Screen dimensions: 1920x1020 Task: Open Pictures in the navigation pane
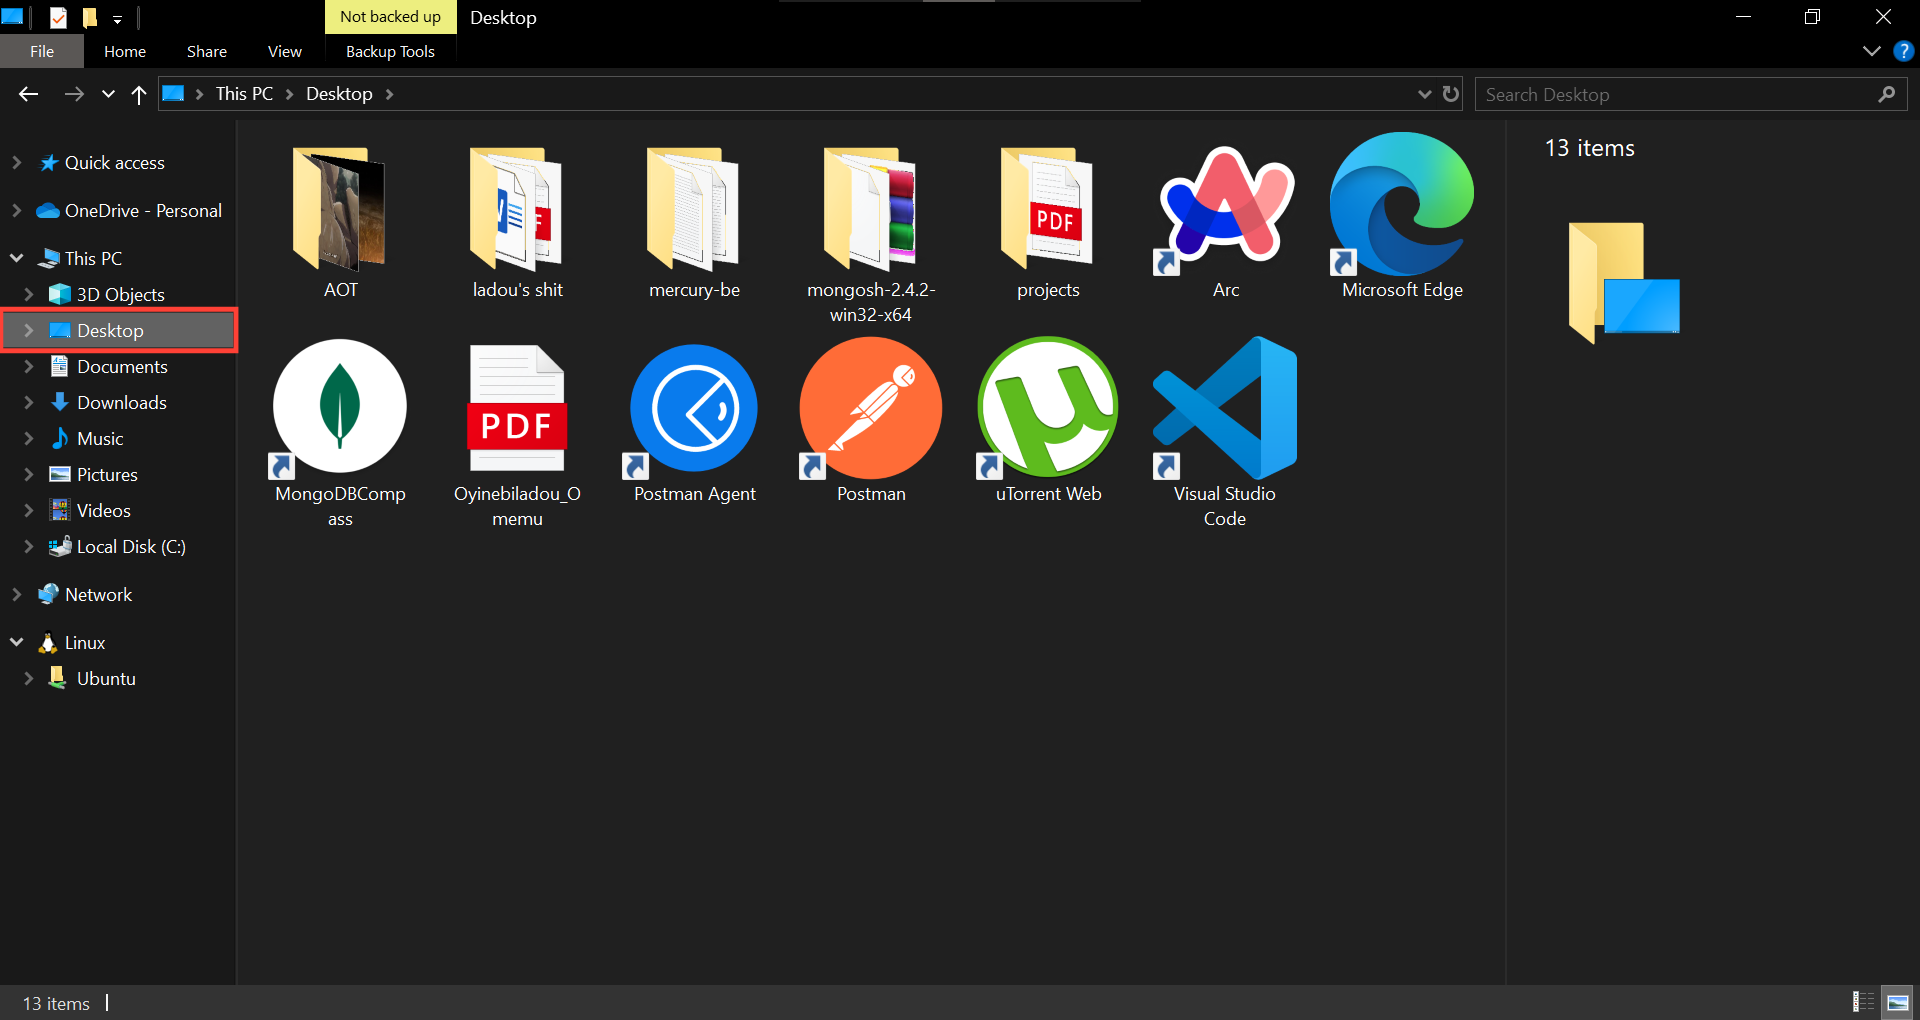tap(107, 474)
